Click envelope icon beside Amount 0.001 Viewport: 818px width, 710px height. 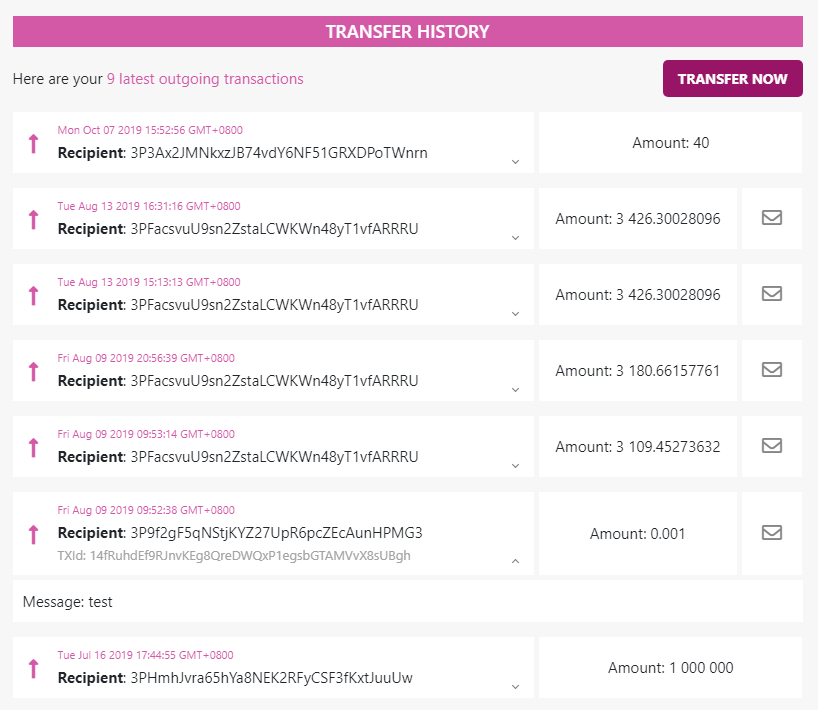pos(771,533)
